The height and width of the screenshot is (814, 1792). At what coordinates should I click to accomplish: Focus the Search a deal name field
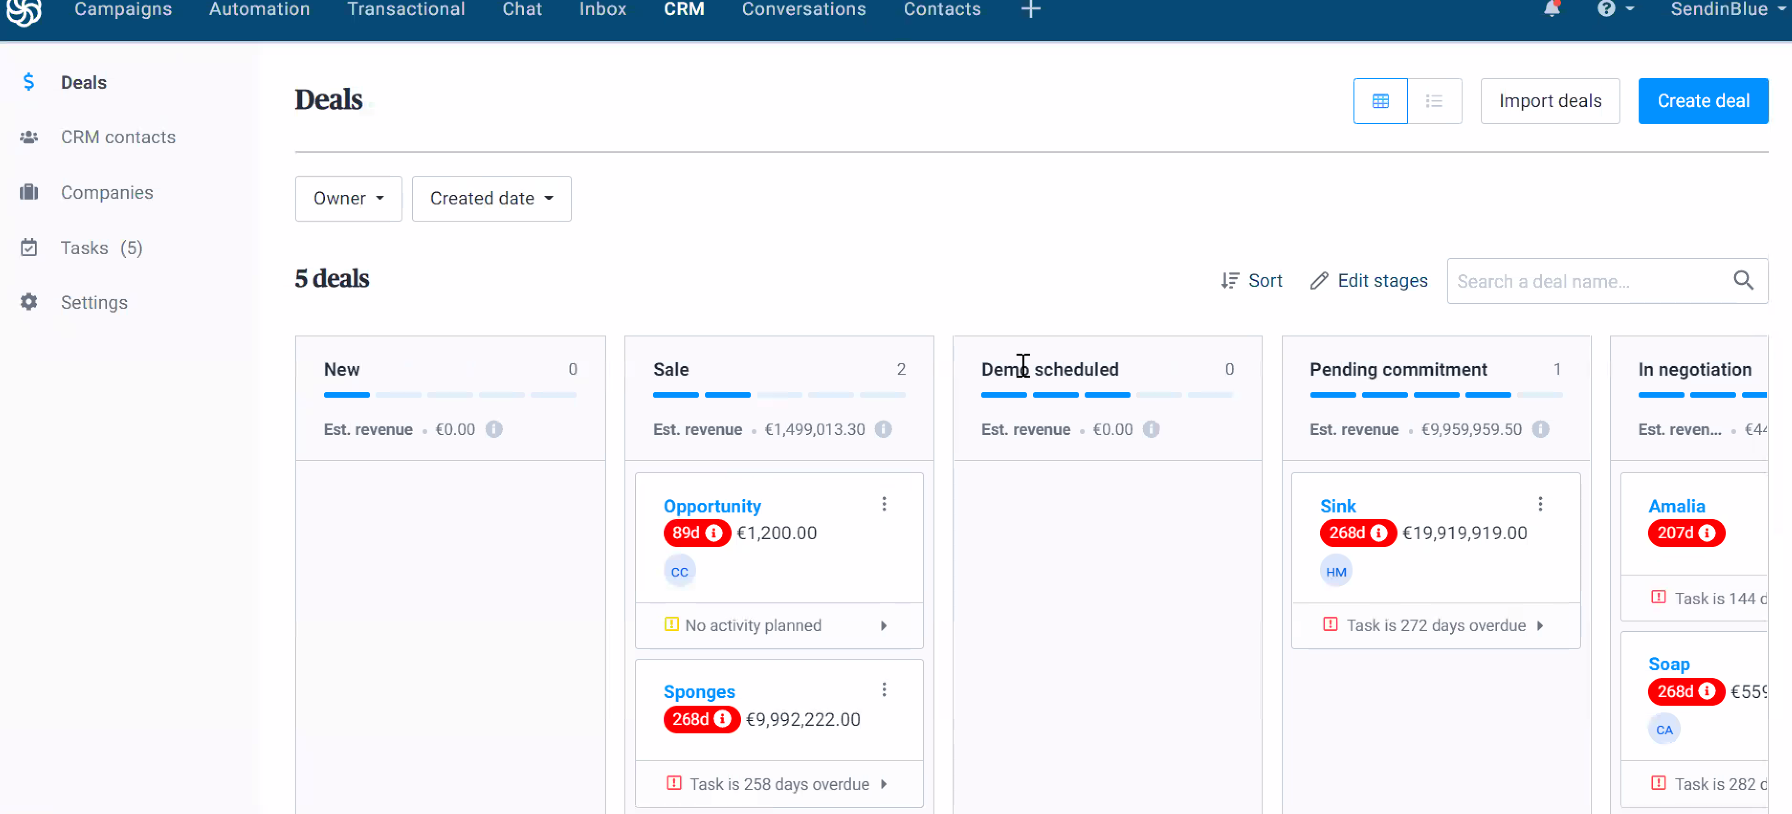pyautogui.click(x=1588, y=282)
